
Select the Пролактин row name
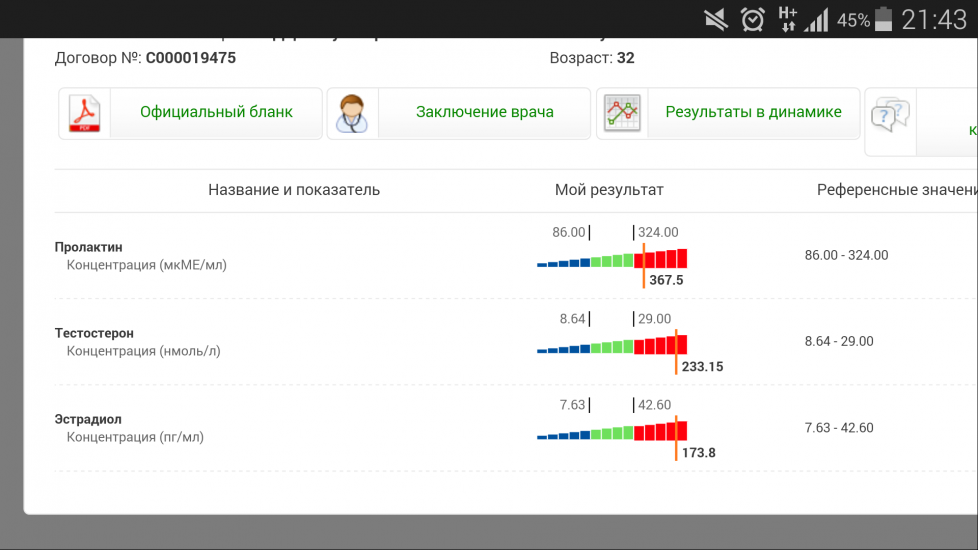click(x=89, y=247)
